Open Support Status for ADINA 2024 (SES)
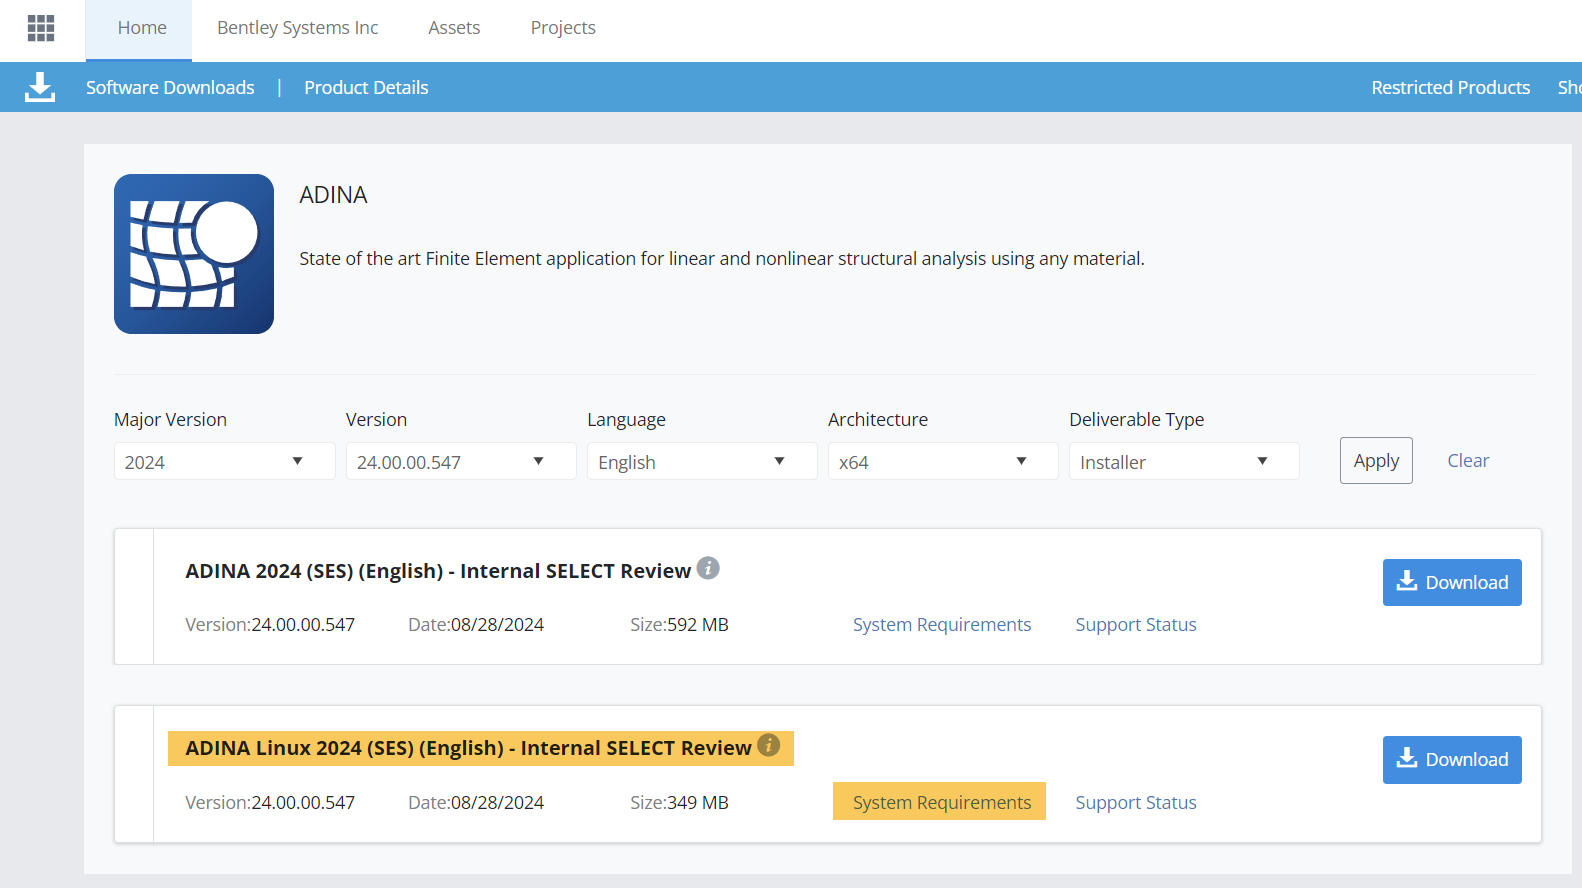This screenshot has height=888, width=1582. [x=1136, y=625]
